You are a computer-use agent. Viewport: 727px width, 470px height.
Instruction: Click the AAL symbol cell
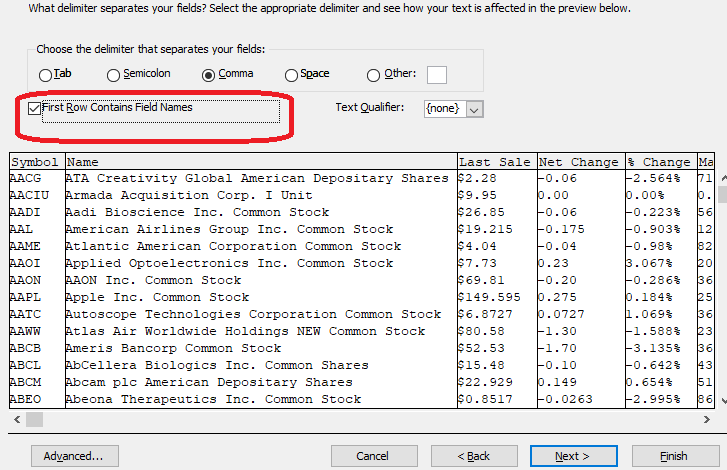click(37, 229)
